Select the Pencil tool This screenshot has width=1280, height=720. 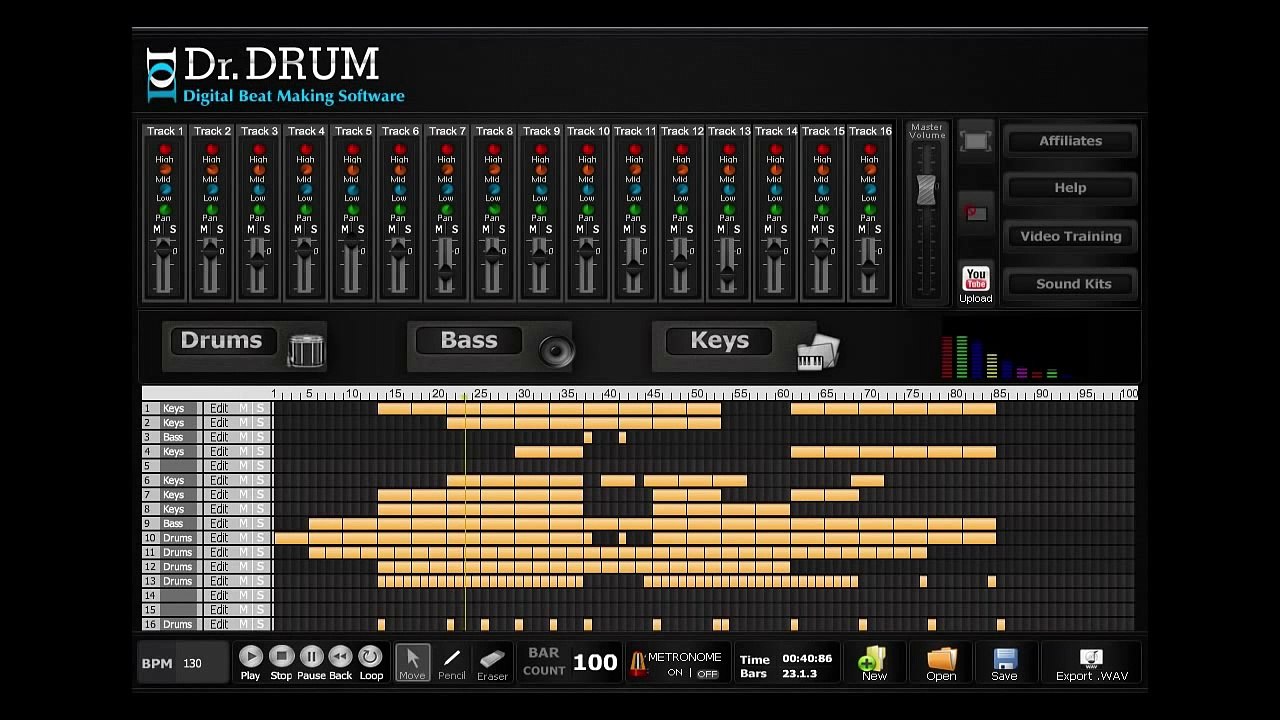point(452,662)
